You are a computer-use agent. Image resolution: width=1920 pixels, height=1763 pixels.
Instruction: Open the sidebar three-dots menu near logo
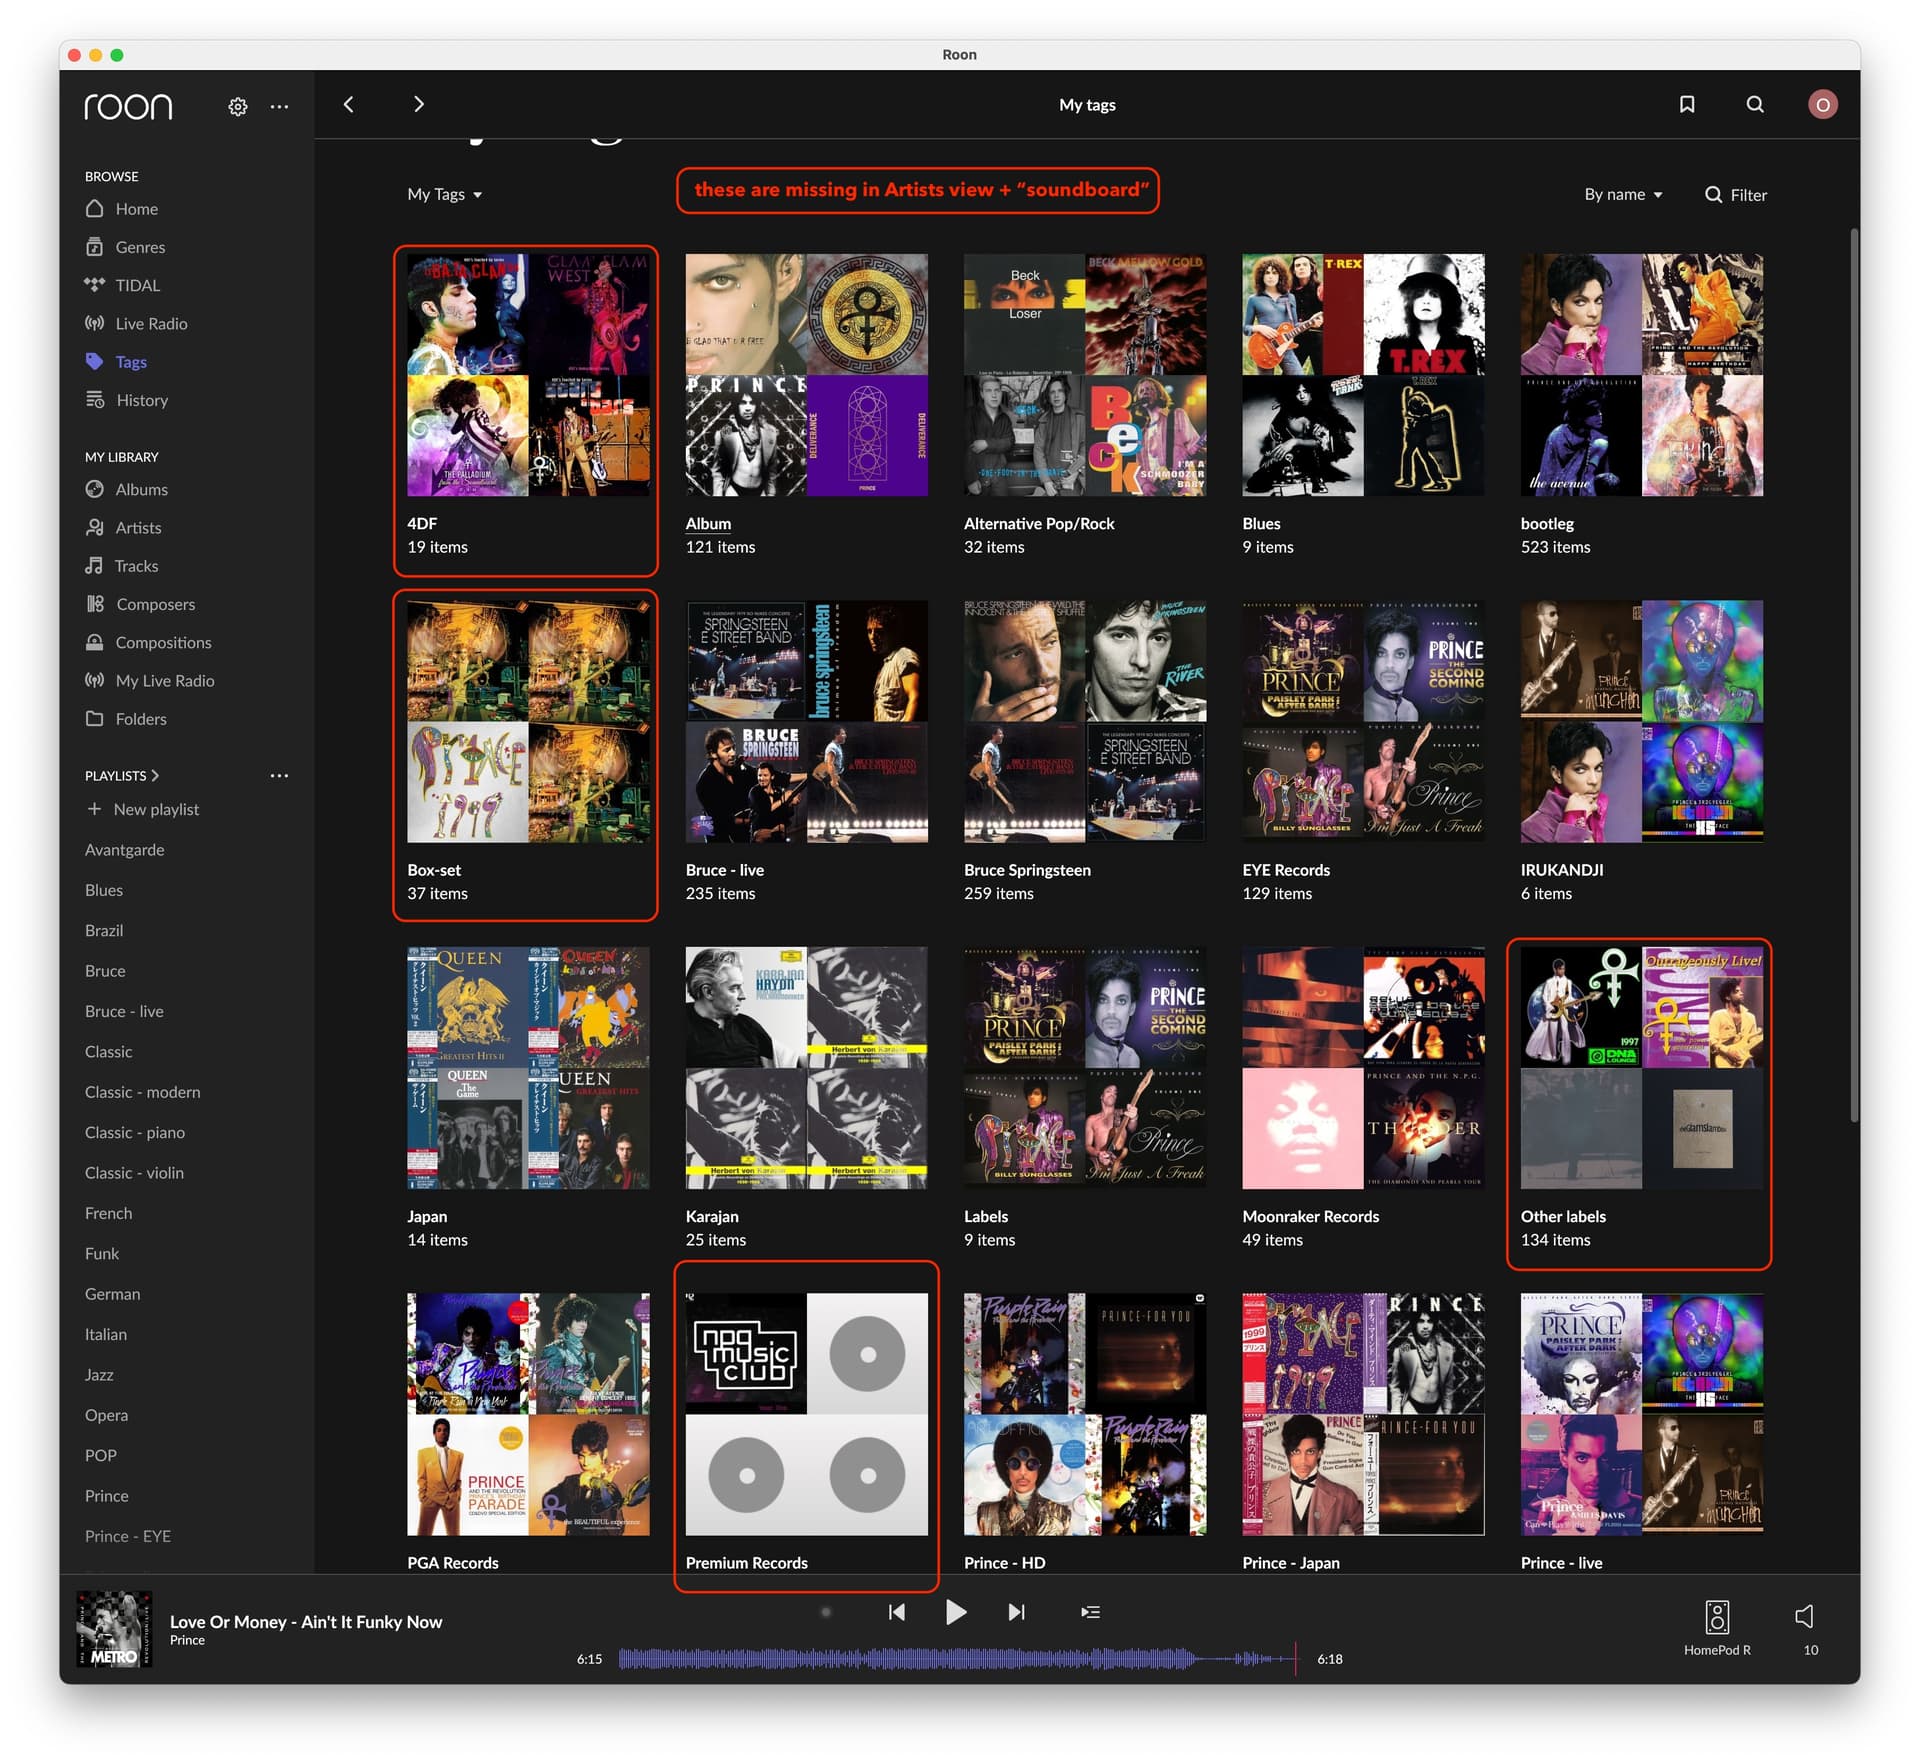pos(279,106)
